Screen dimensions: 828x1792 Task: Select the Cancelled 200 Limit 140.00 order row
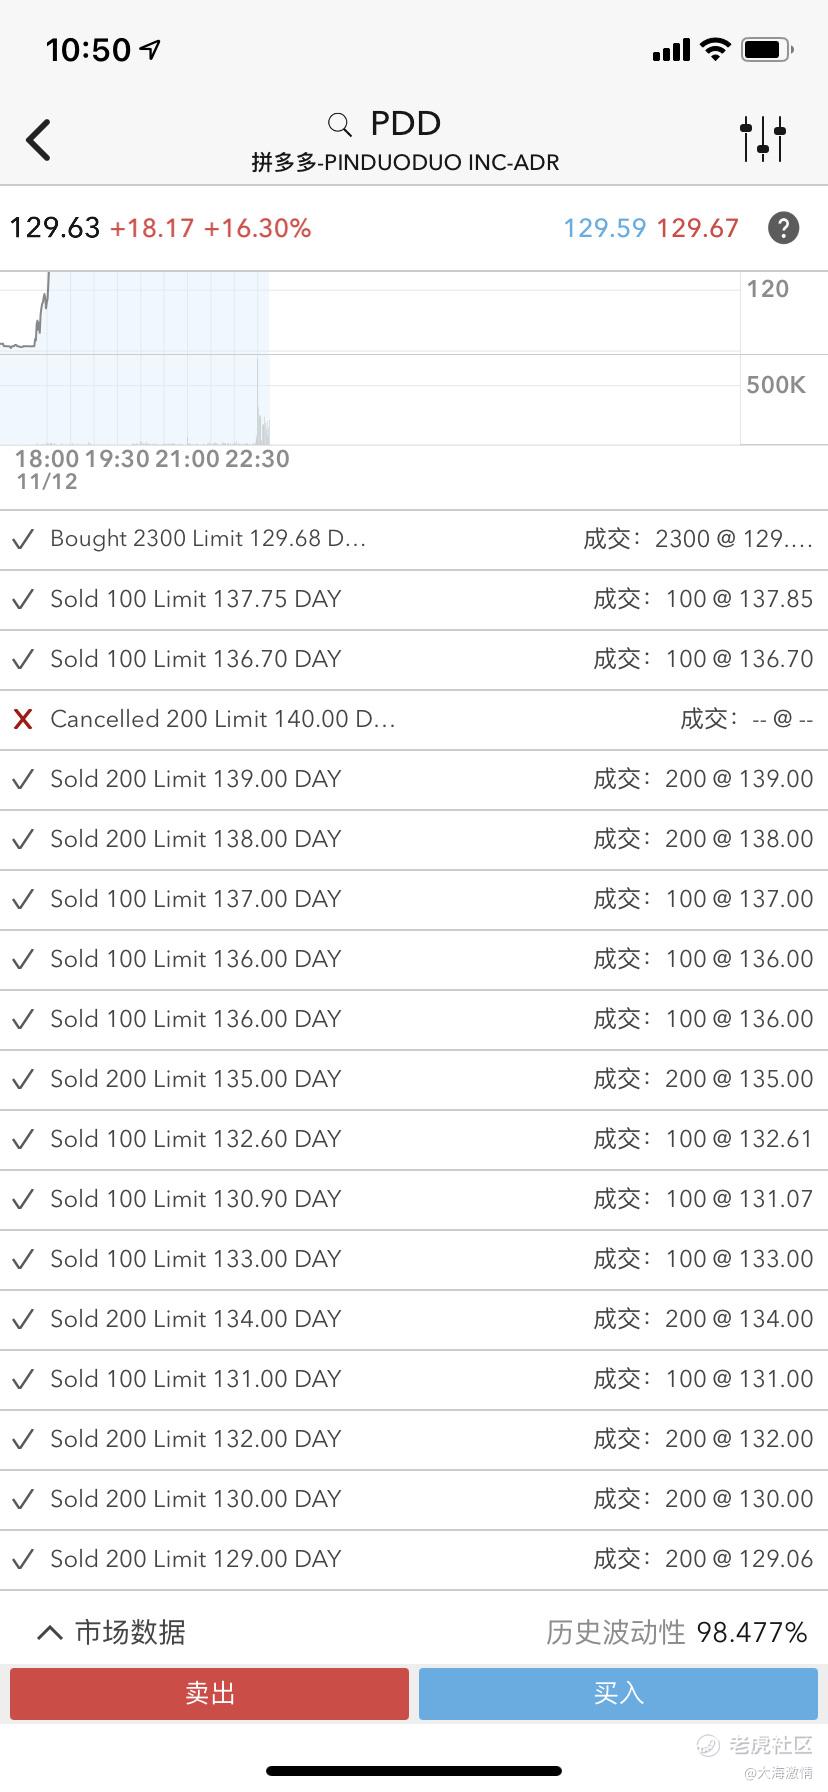[x=413, y=719]
